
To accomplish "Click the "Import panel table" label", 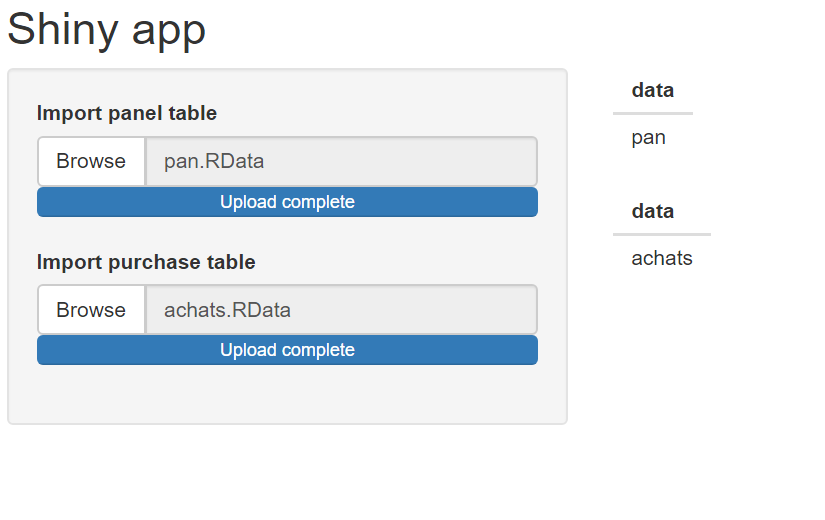I will pyautogui.click(x=127, y=113).
